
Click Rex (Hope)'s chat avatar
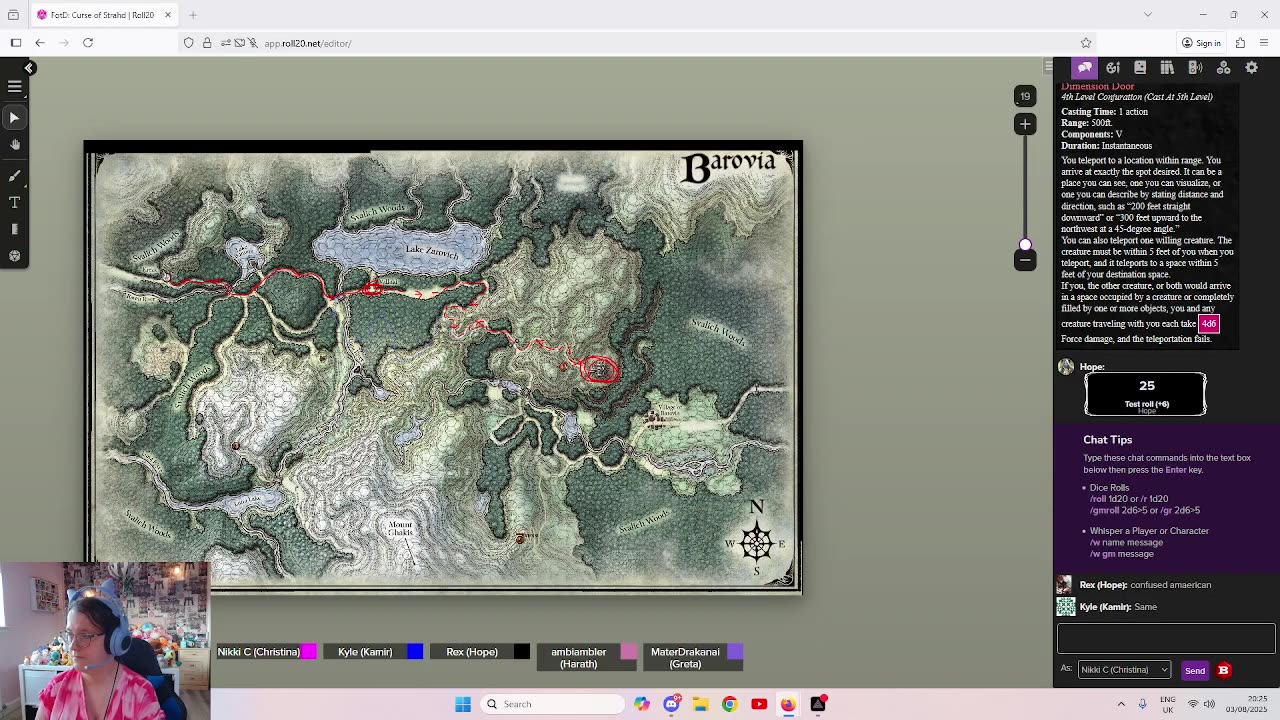(x=1065, y=585)
